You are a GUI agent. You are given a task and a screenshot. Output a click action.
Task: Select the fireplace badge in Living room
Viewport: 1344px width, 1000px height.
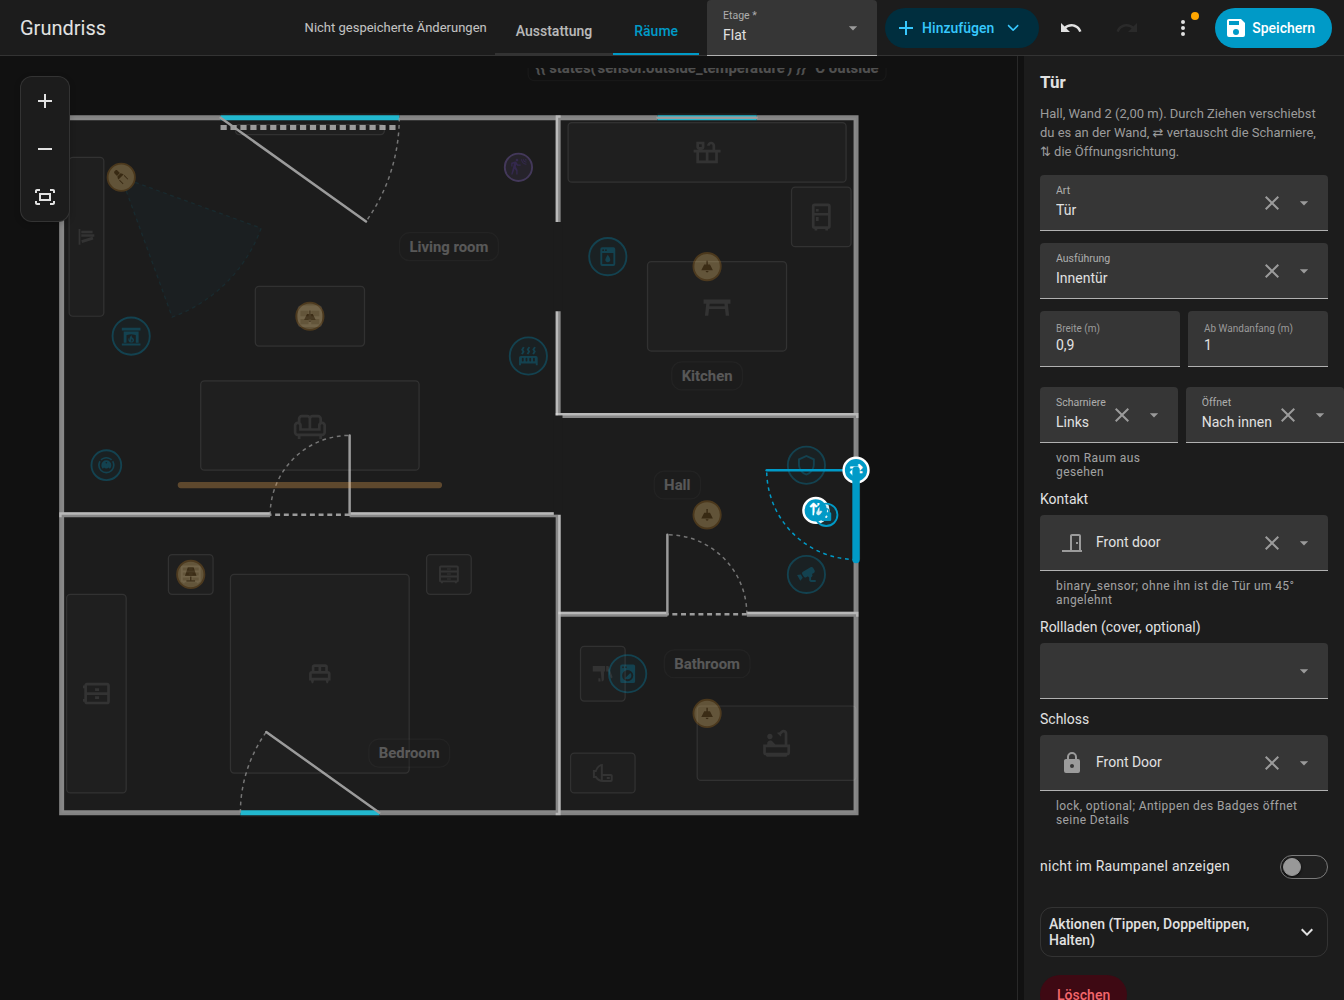coord(131,336)
